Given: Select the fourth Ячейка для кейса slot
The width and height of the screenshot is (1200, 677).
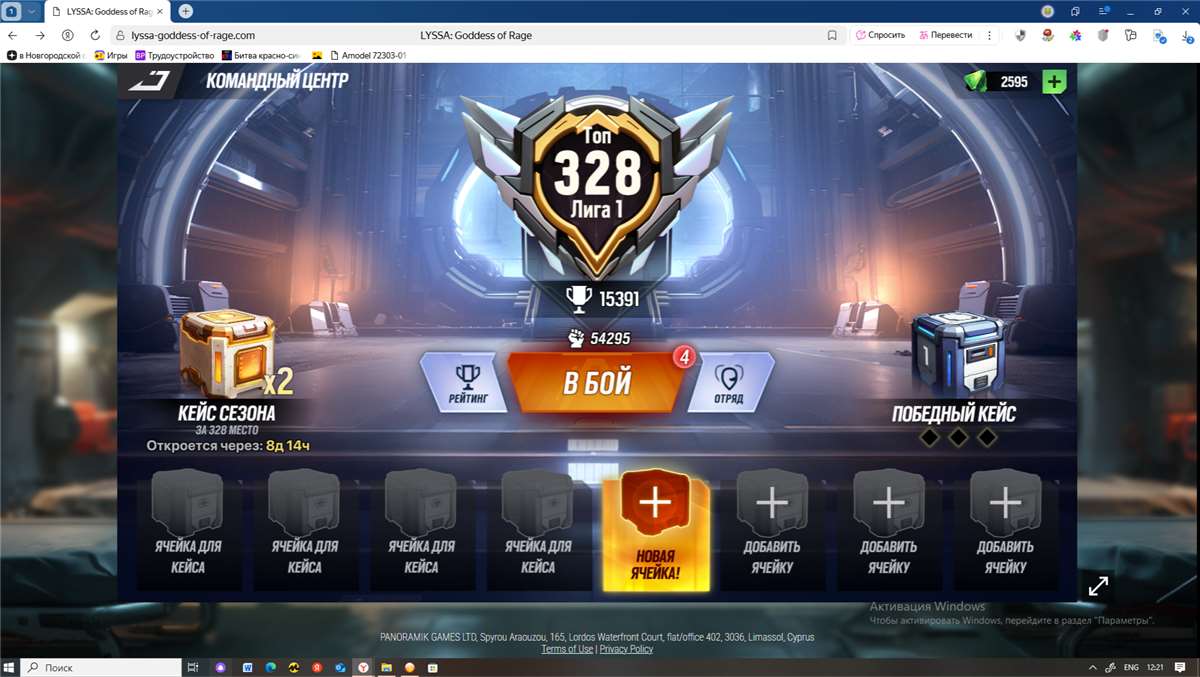Looking at the screenshot, I should [x=538, y=528].
